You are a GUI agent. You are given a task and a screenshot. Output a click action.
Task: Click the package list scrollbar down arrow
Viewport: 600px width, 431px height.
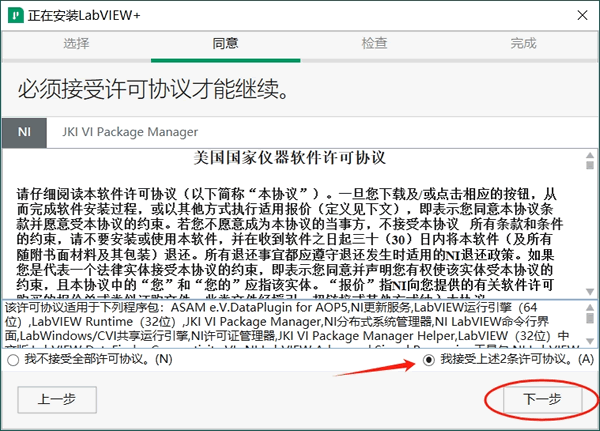pos(590,341)
